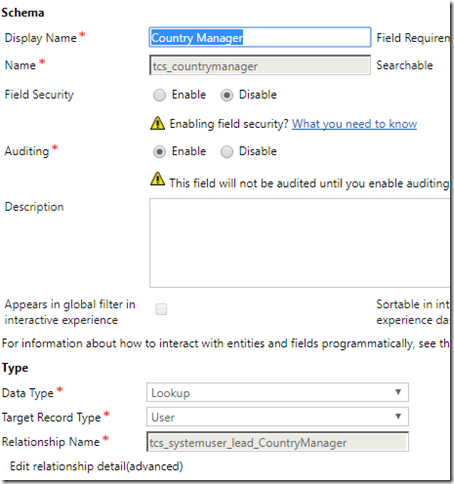Click the Relationship Name field
Viewport: 454px width, 484px height.
point(277,442)
